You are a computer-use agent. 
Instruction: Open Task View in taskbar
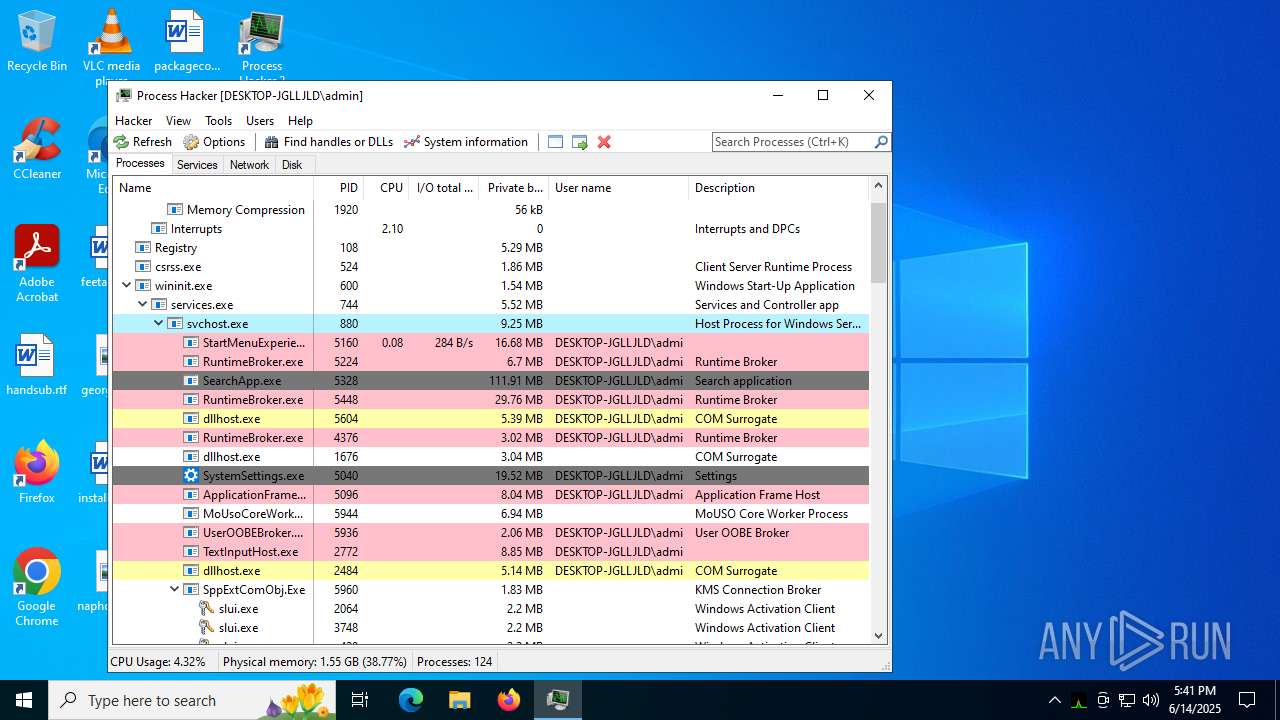click(361, 700)
